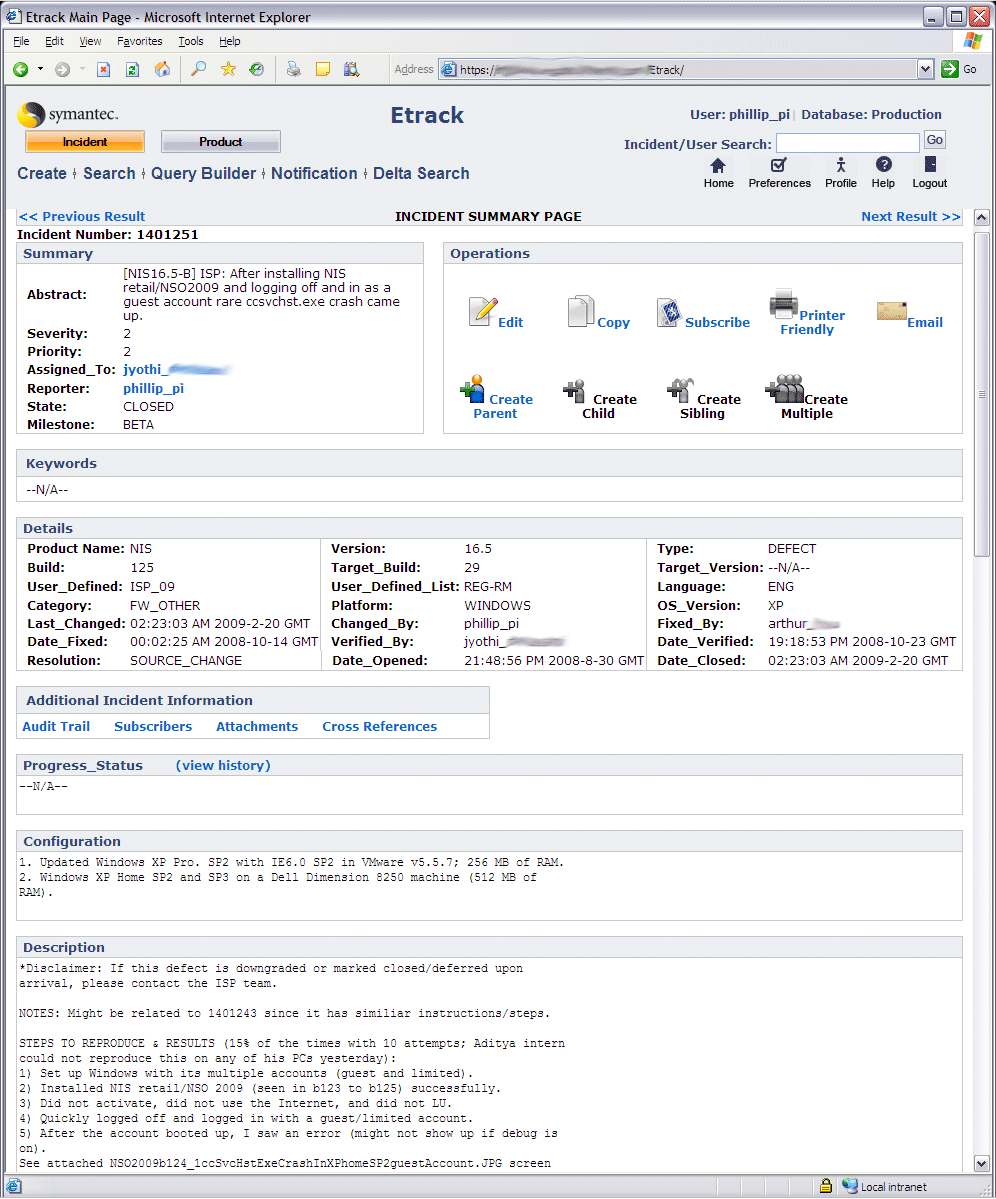Click the Subscribe icon in Operations

point(668,312)
